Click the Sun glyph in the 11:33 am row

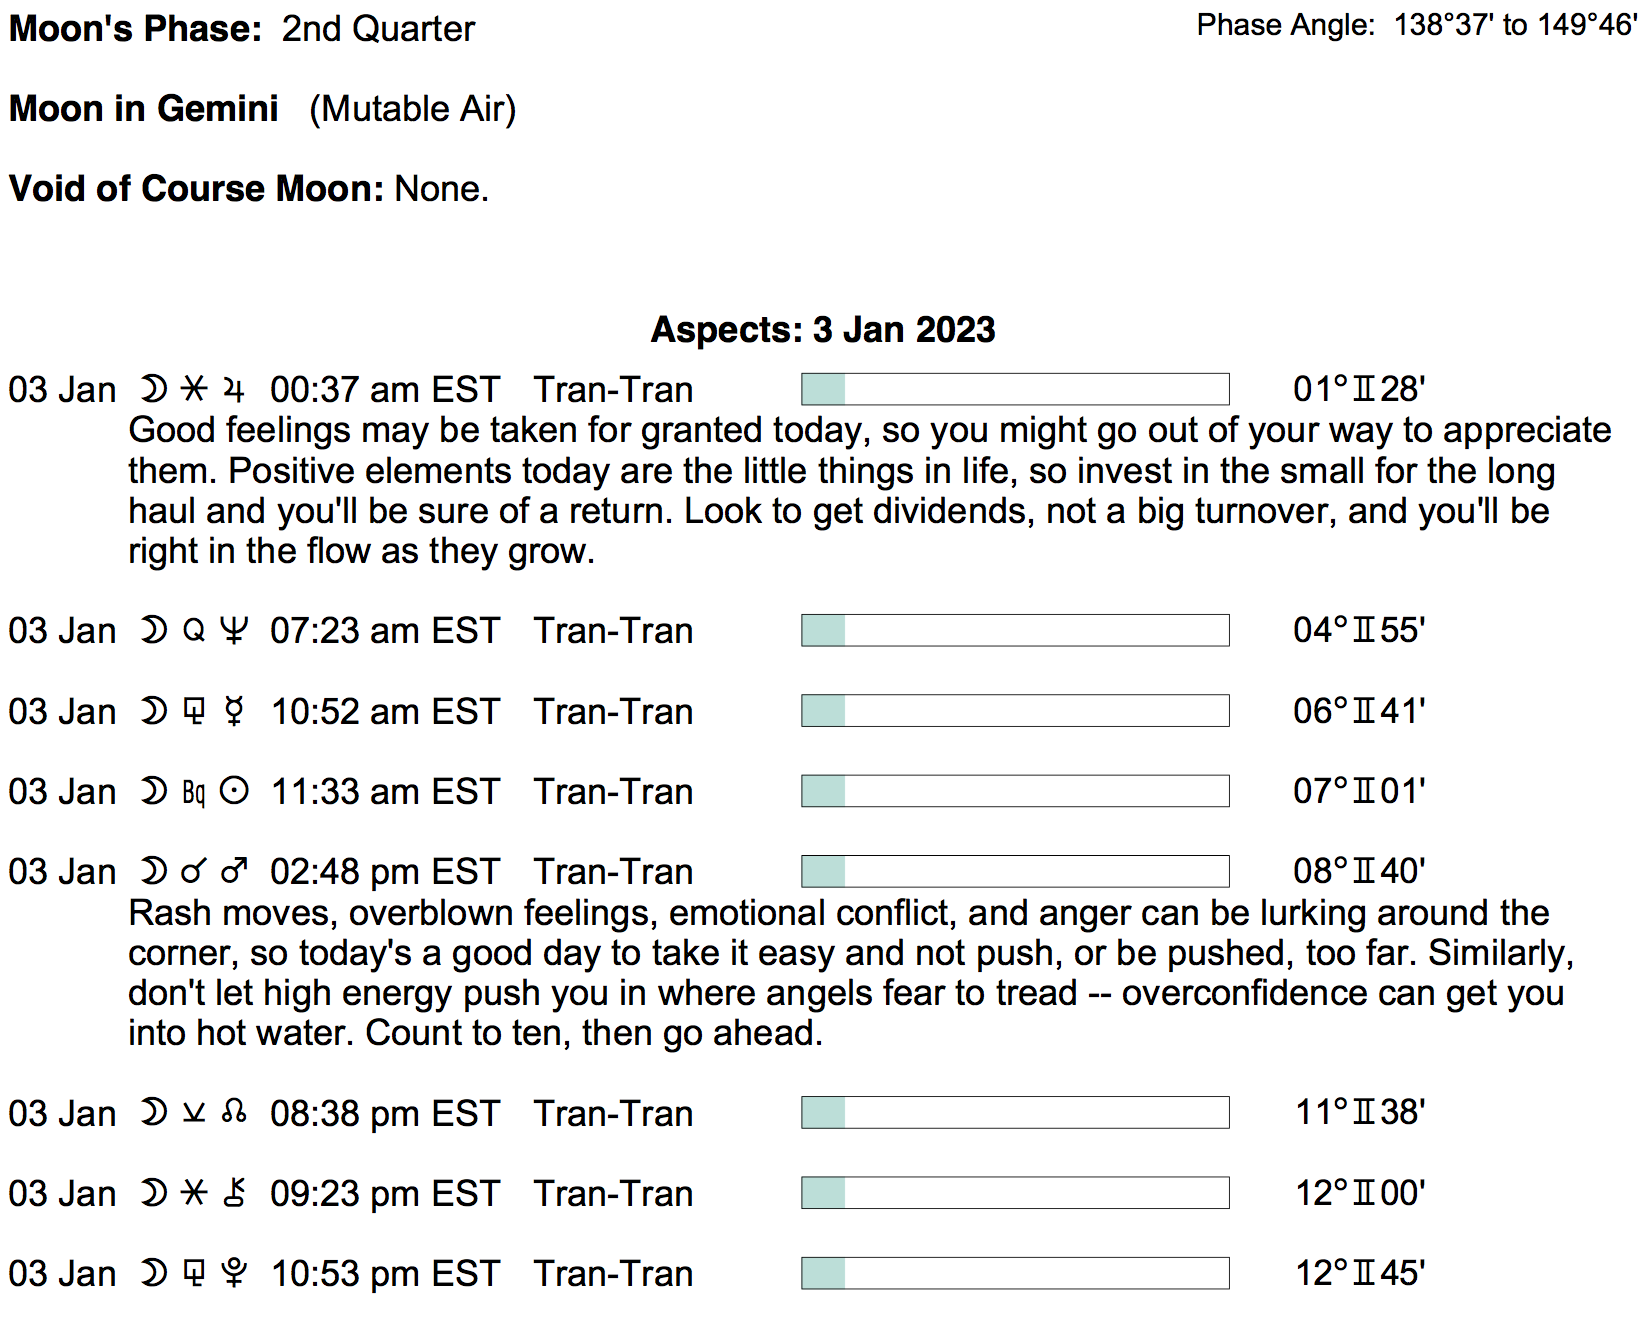pos(234,791)
